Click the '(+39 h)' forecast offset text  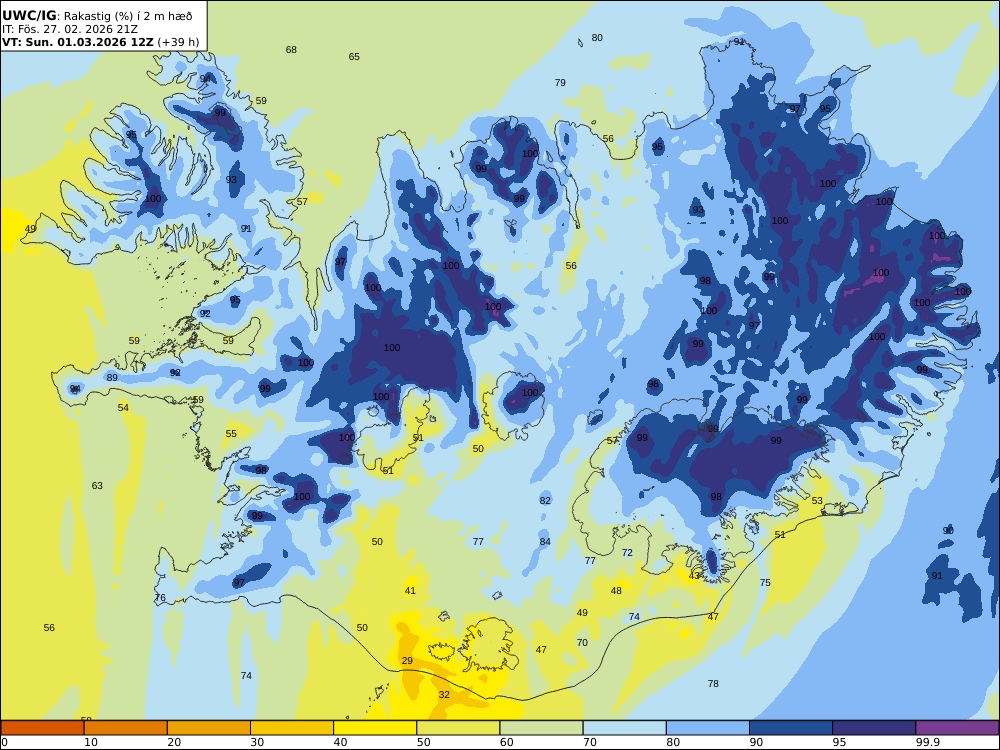coord(178,42)
